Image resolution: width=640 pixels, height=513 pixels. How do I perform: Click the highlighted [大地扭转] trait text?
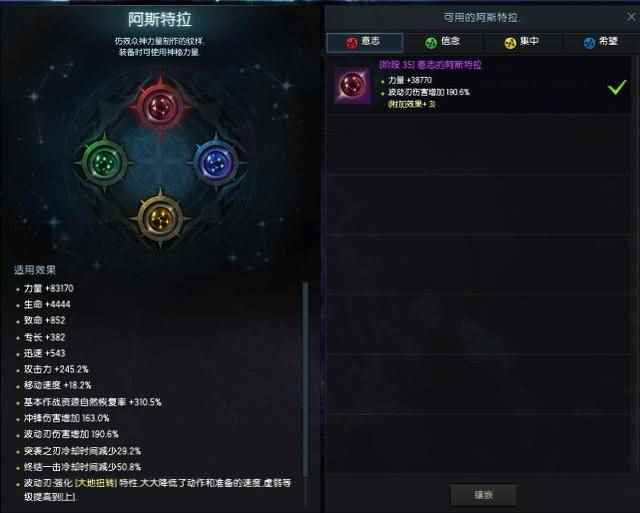96,483
